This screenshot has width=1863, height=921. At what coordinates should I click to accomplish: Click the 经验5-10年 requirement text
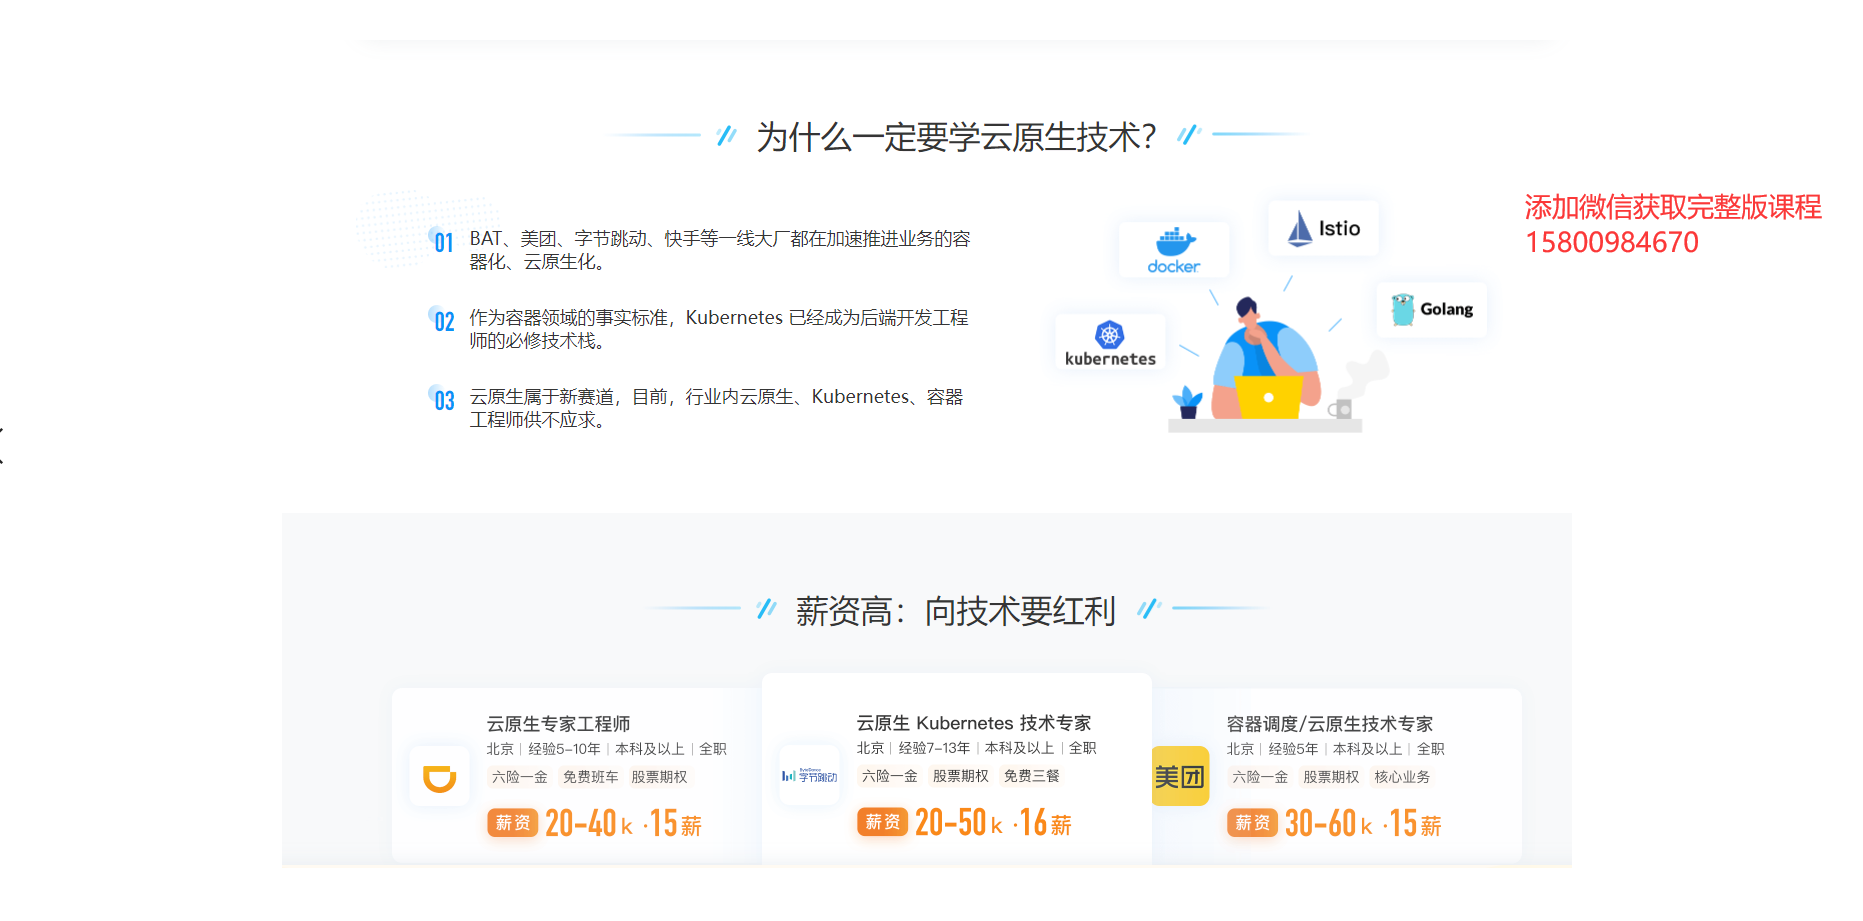(564, 749)
